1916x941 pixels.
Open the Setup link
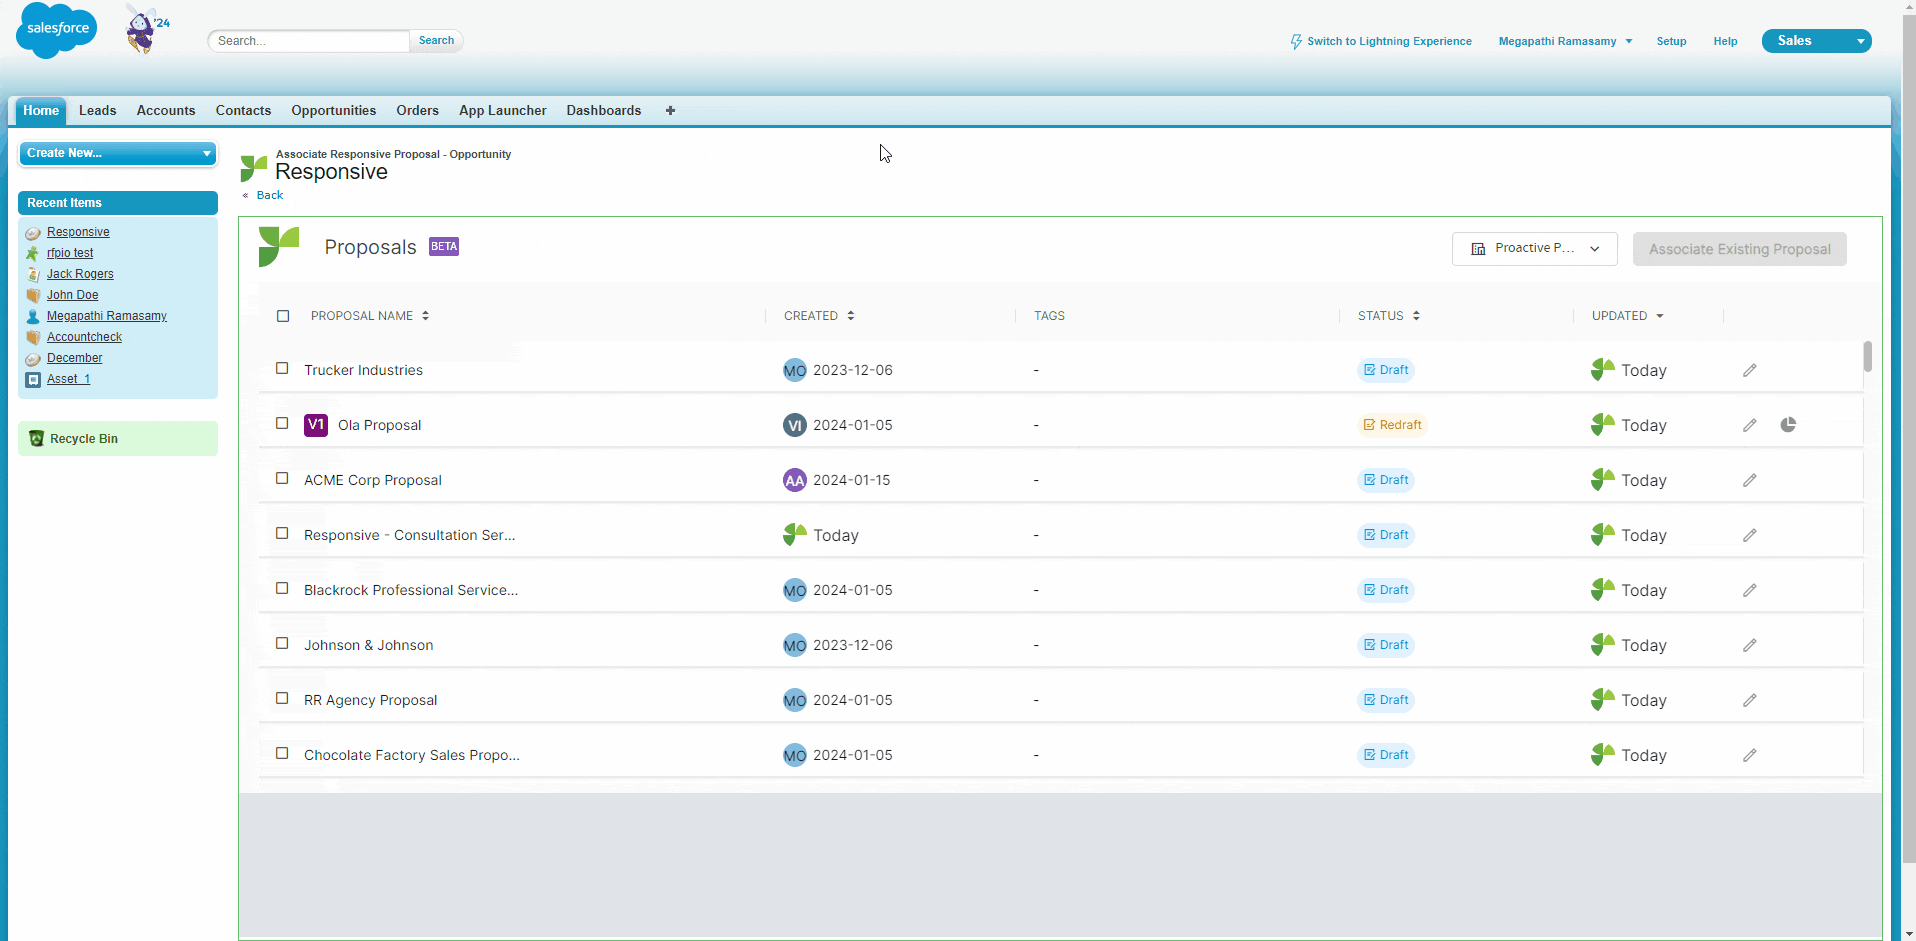click(x=1671, y=41)
